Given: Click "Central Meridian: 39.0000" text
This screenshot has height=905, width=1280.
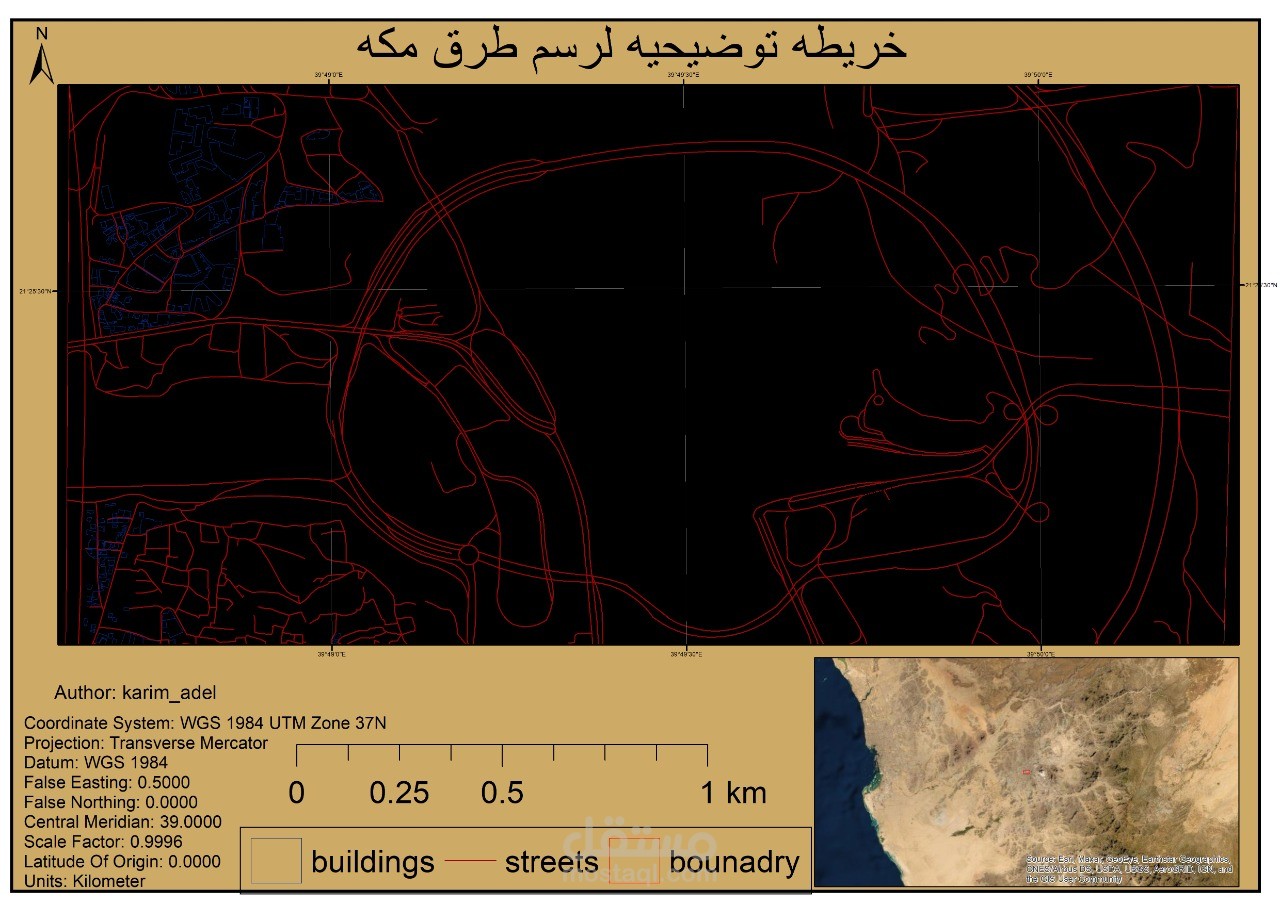Looking at the screenshot, I should click(x=123, y=822).
